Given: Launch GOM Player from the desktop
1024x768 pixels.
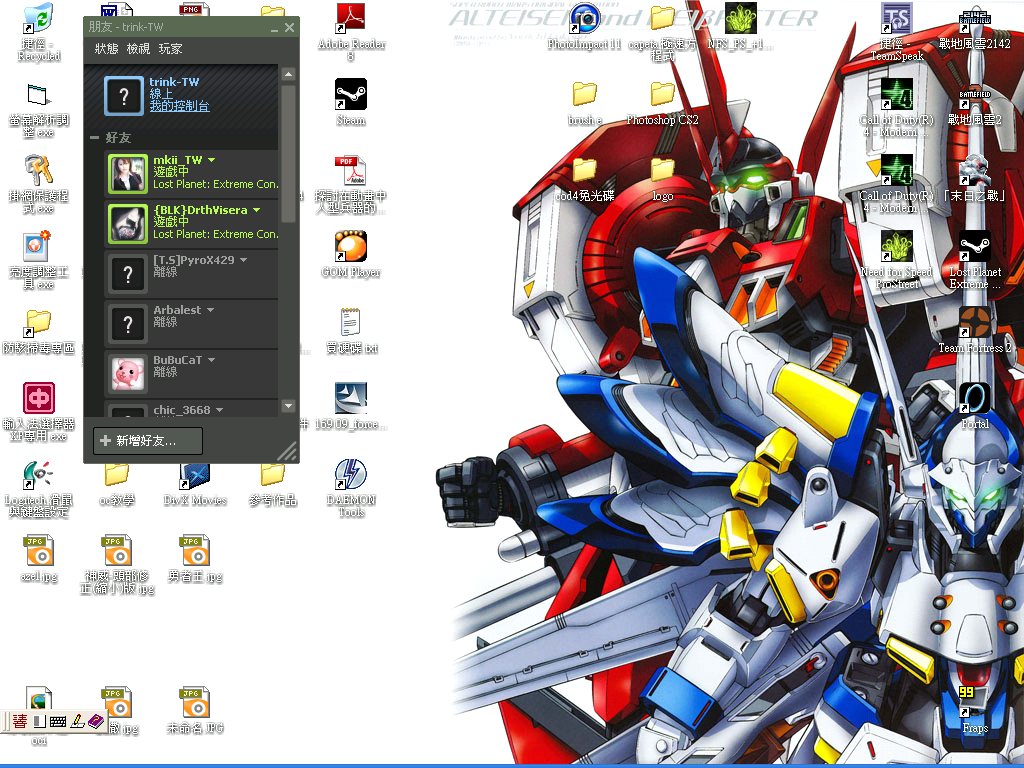Looking at the screenshot, I should coord(350,246).
